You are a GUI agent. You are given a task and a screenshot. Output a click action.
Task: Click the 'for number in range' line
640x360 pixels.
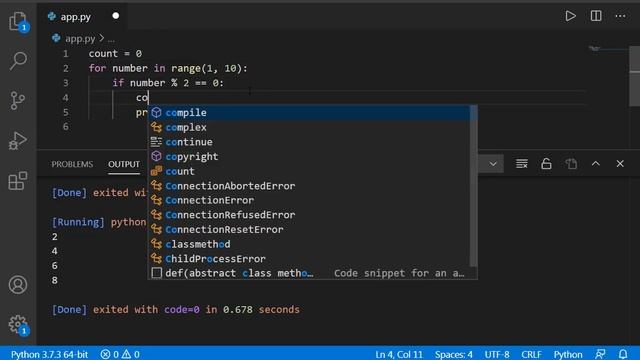coord(168,68)
